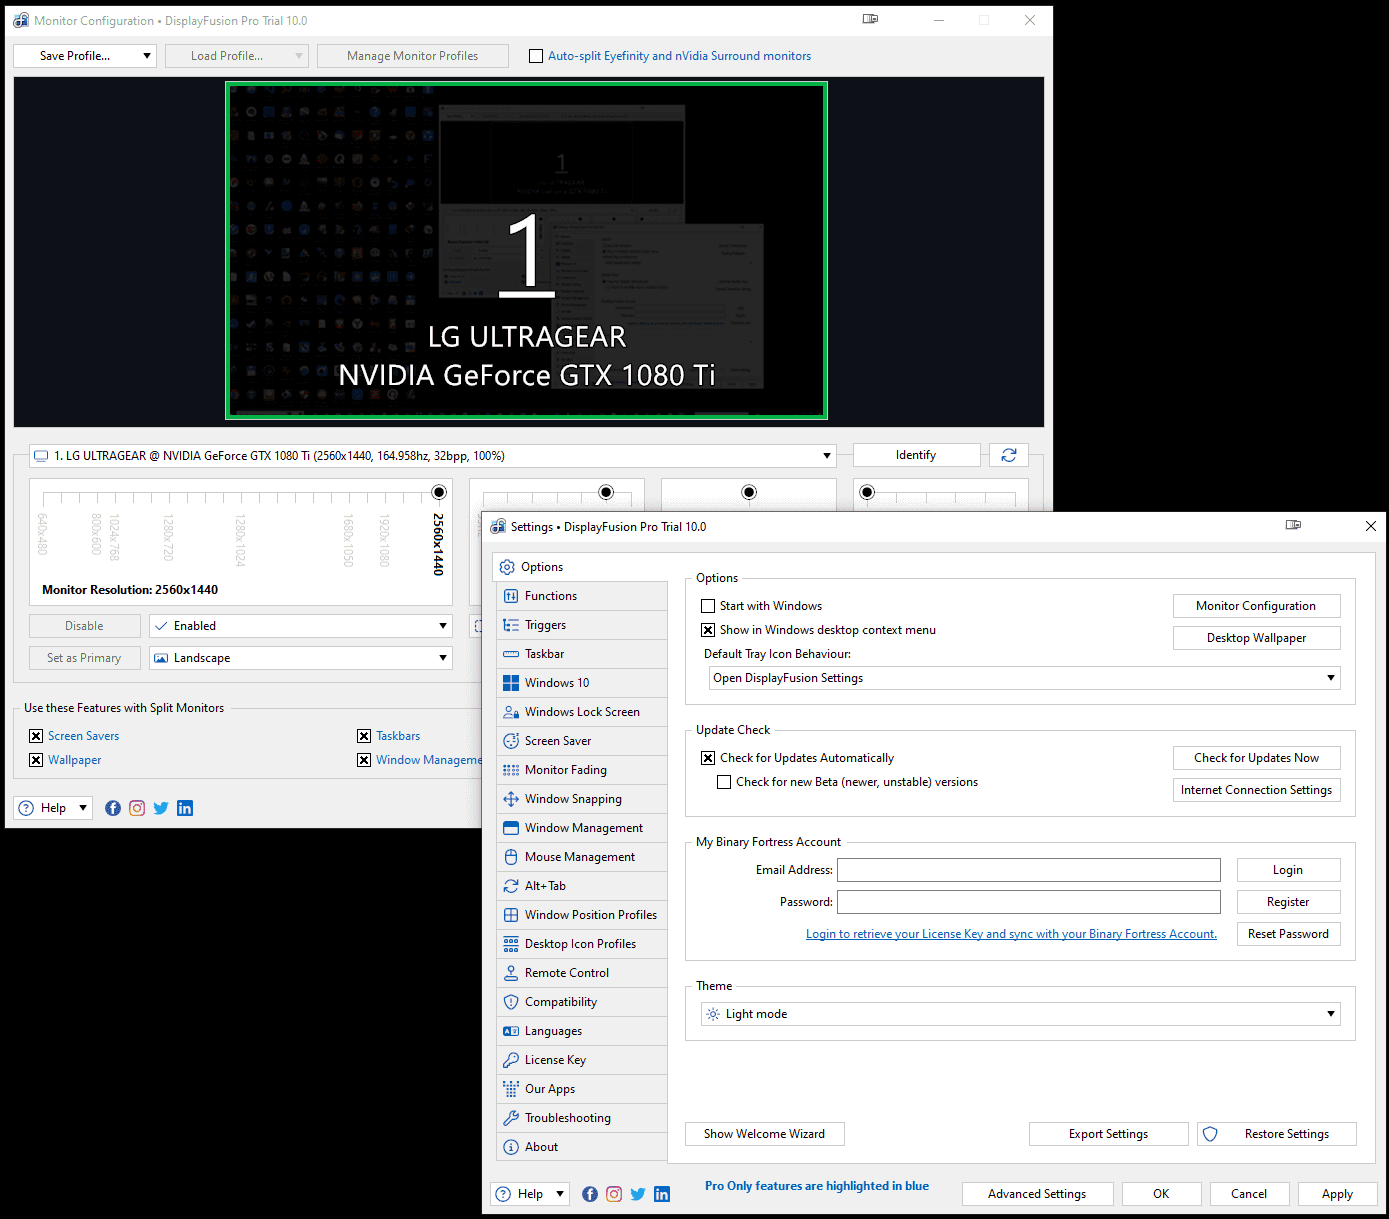Toggle Auto-split Eyefinity and nVidia Surround checkbox
Viewport: 1389px width, 1219px height.
pos(536,56)
